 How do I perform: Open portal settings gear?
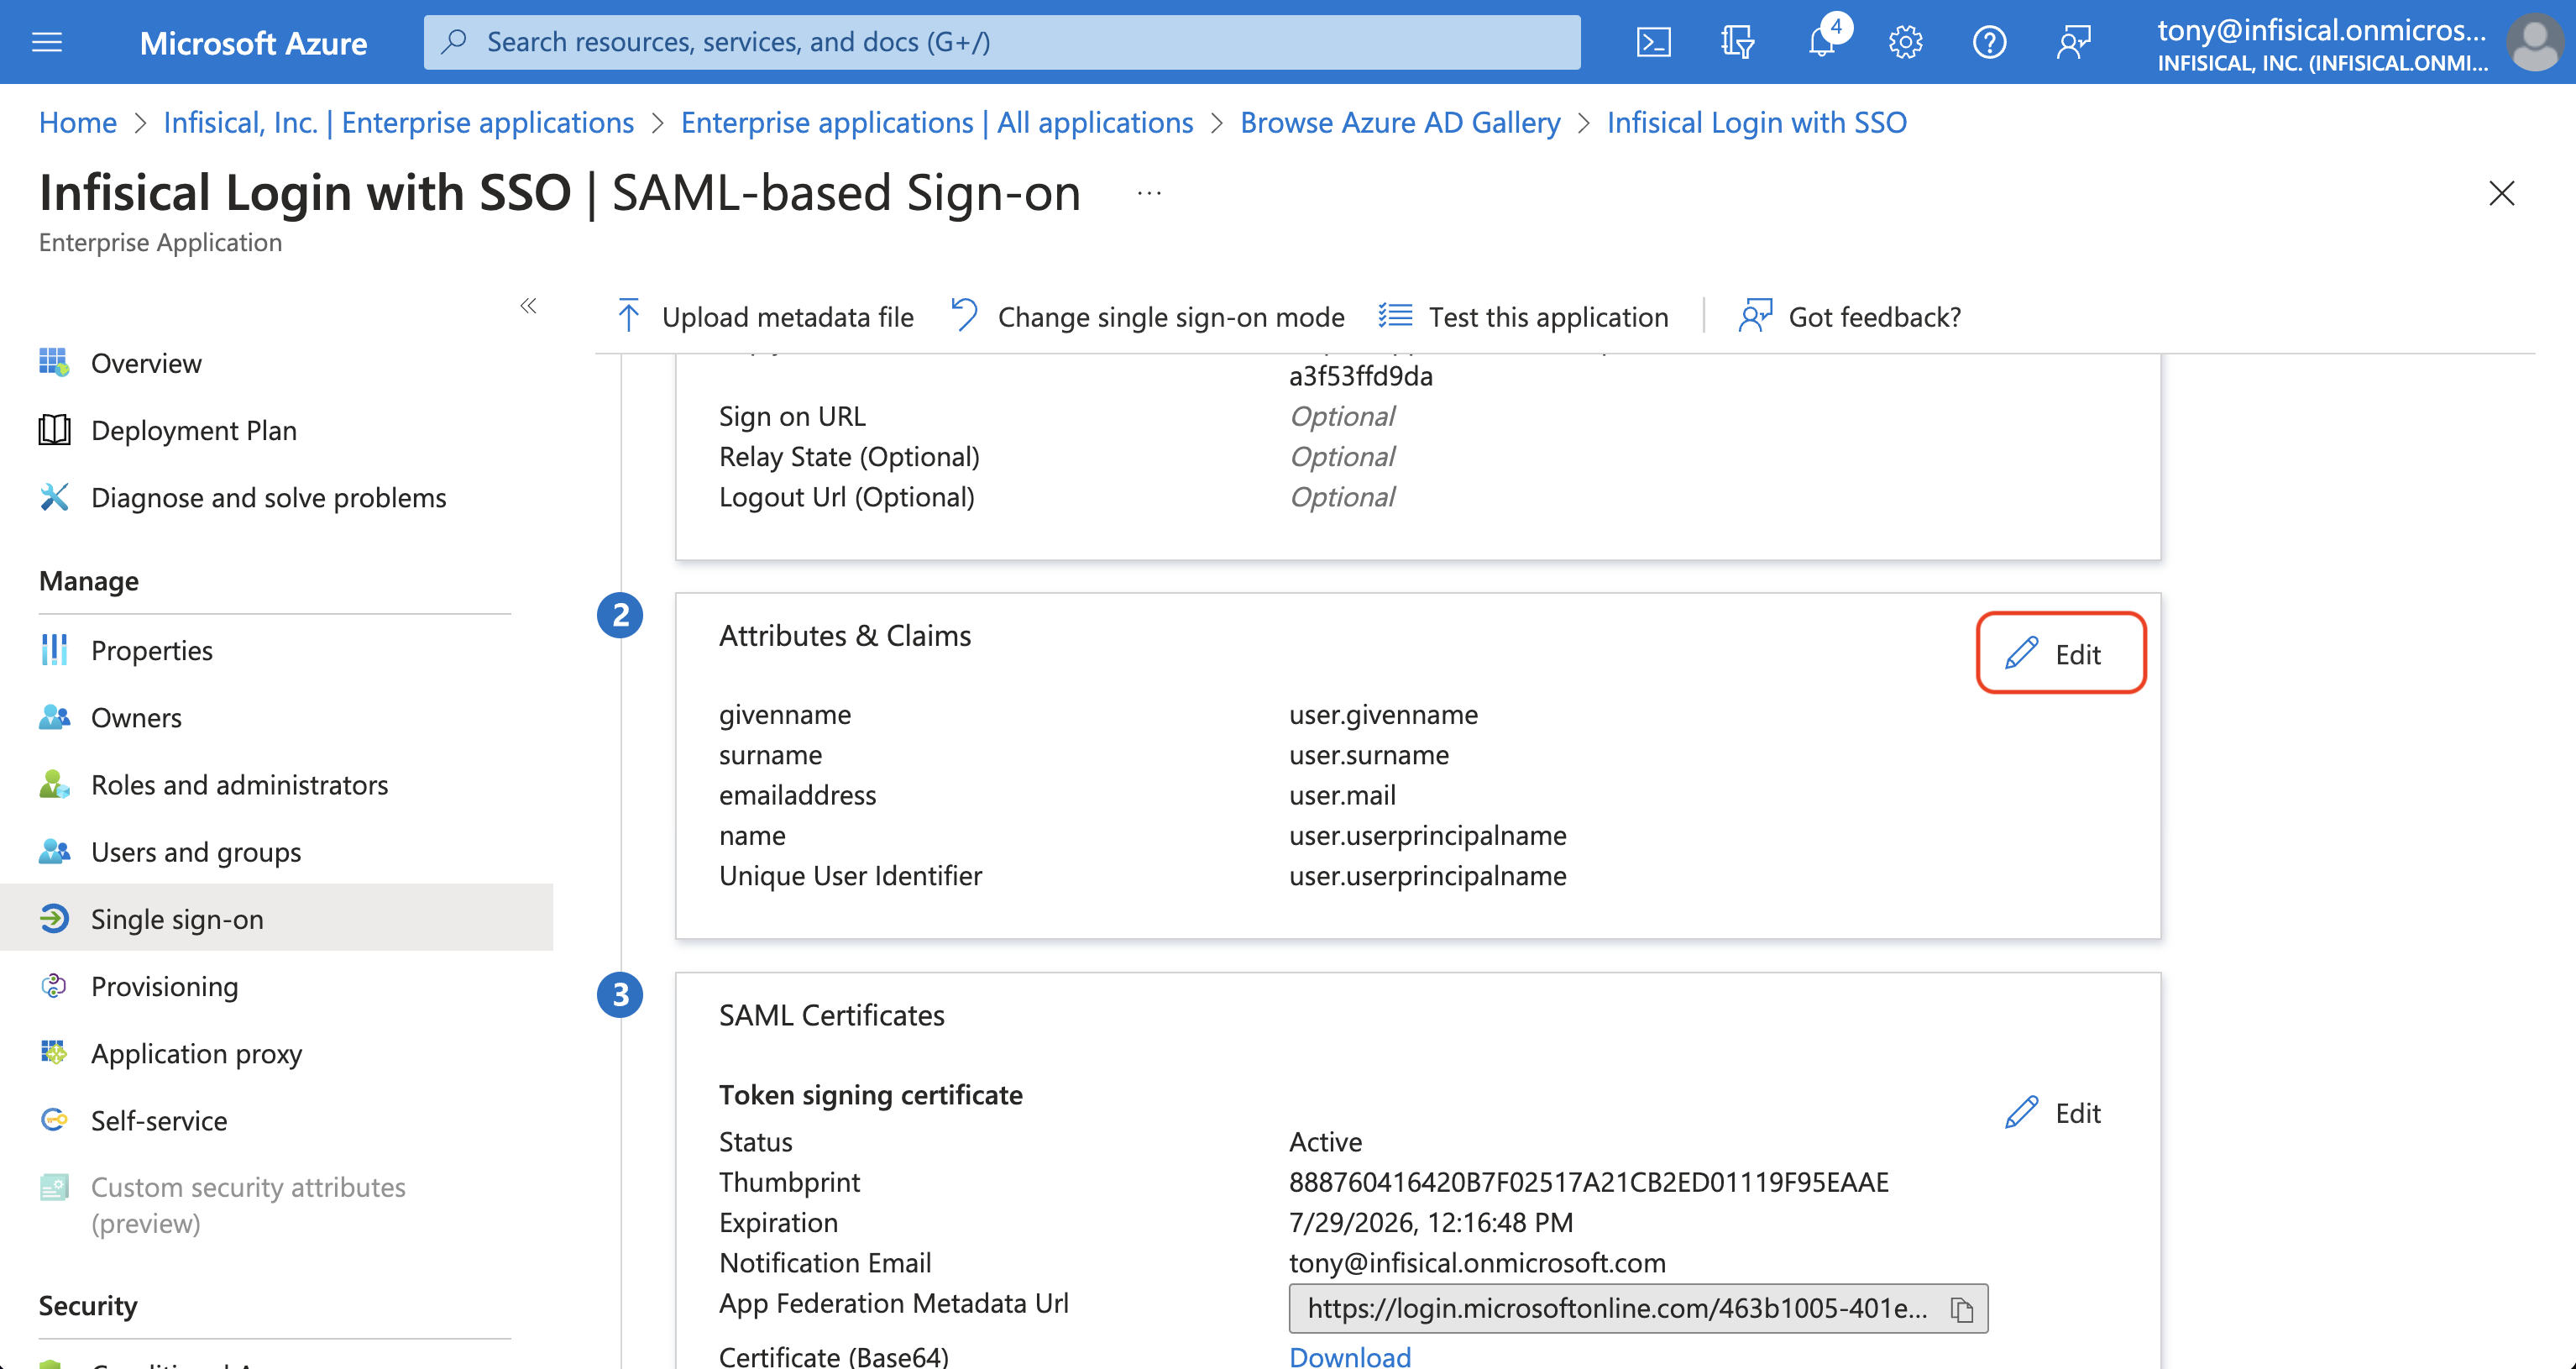[1905, 42]
